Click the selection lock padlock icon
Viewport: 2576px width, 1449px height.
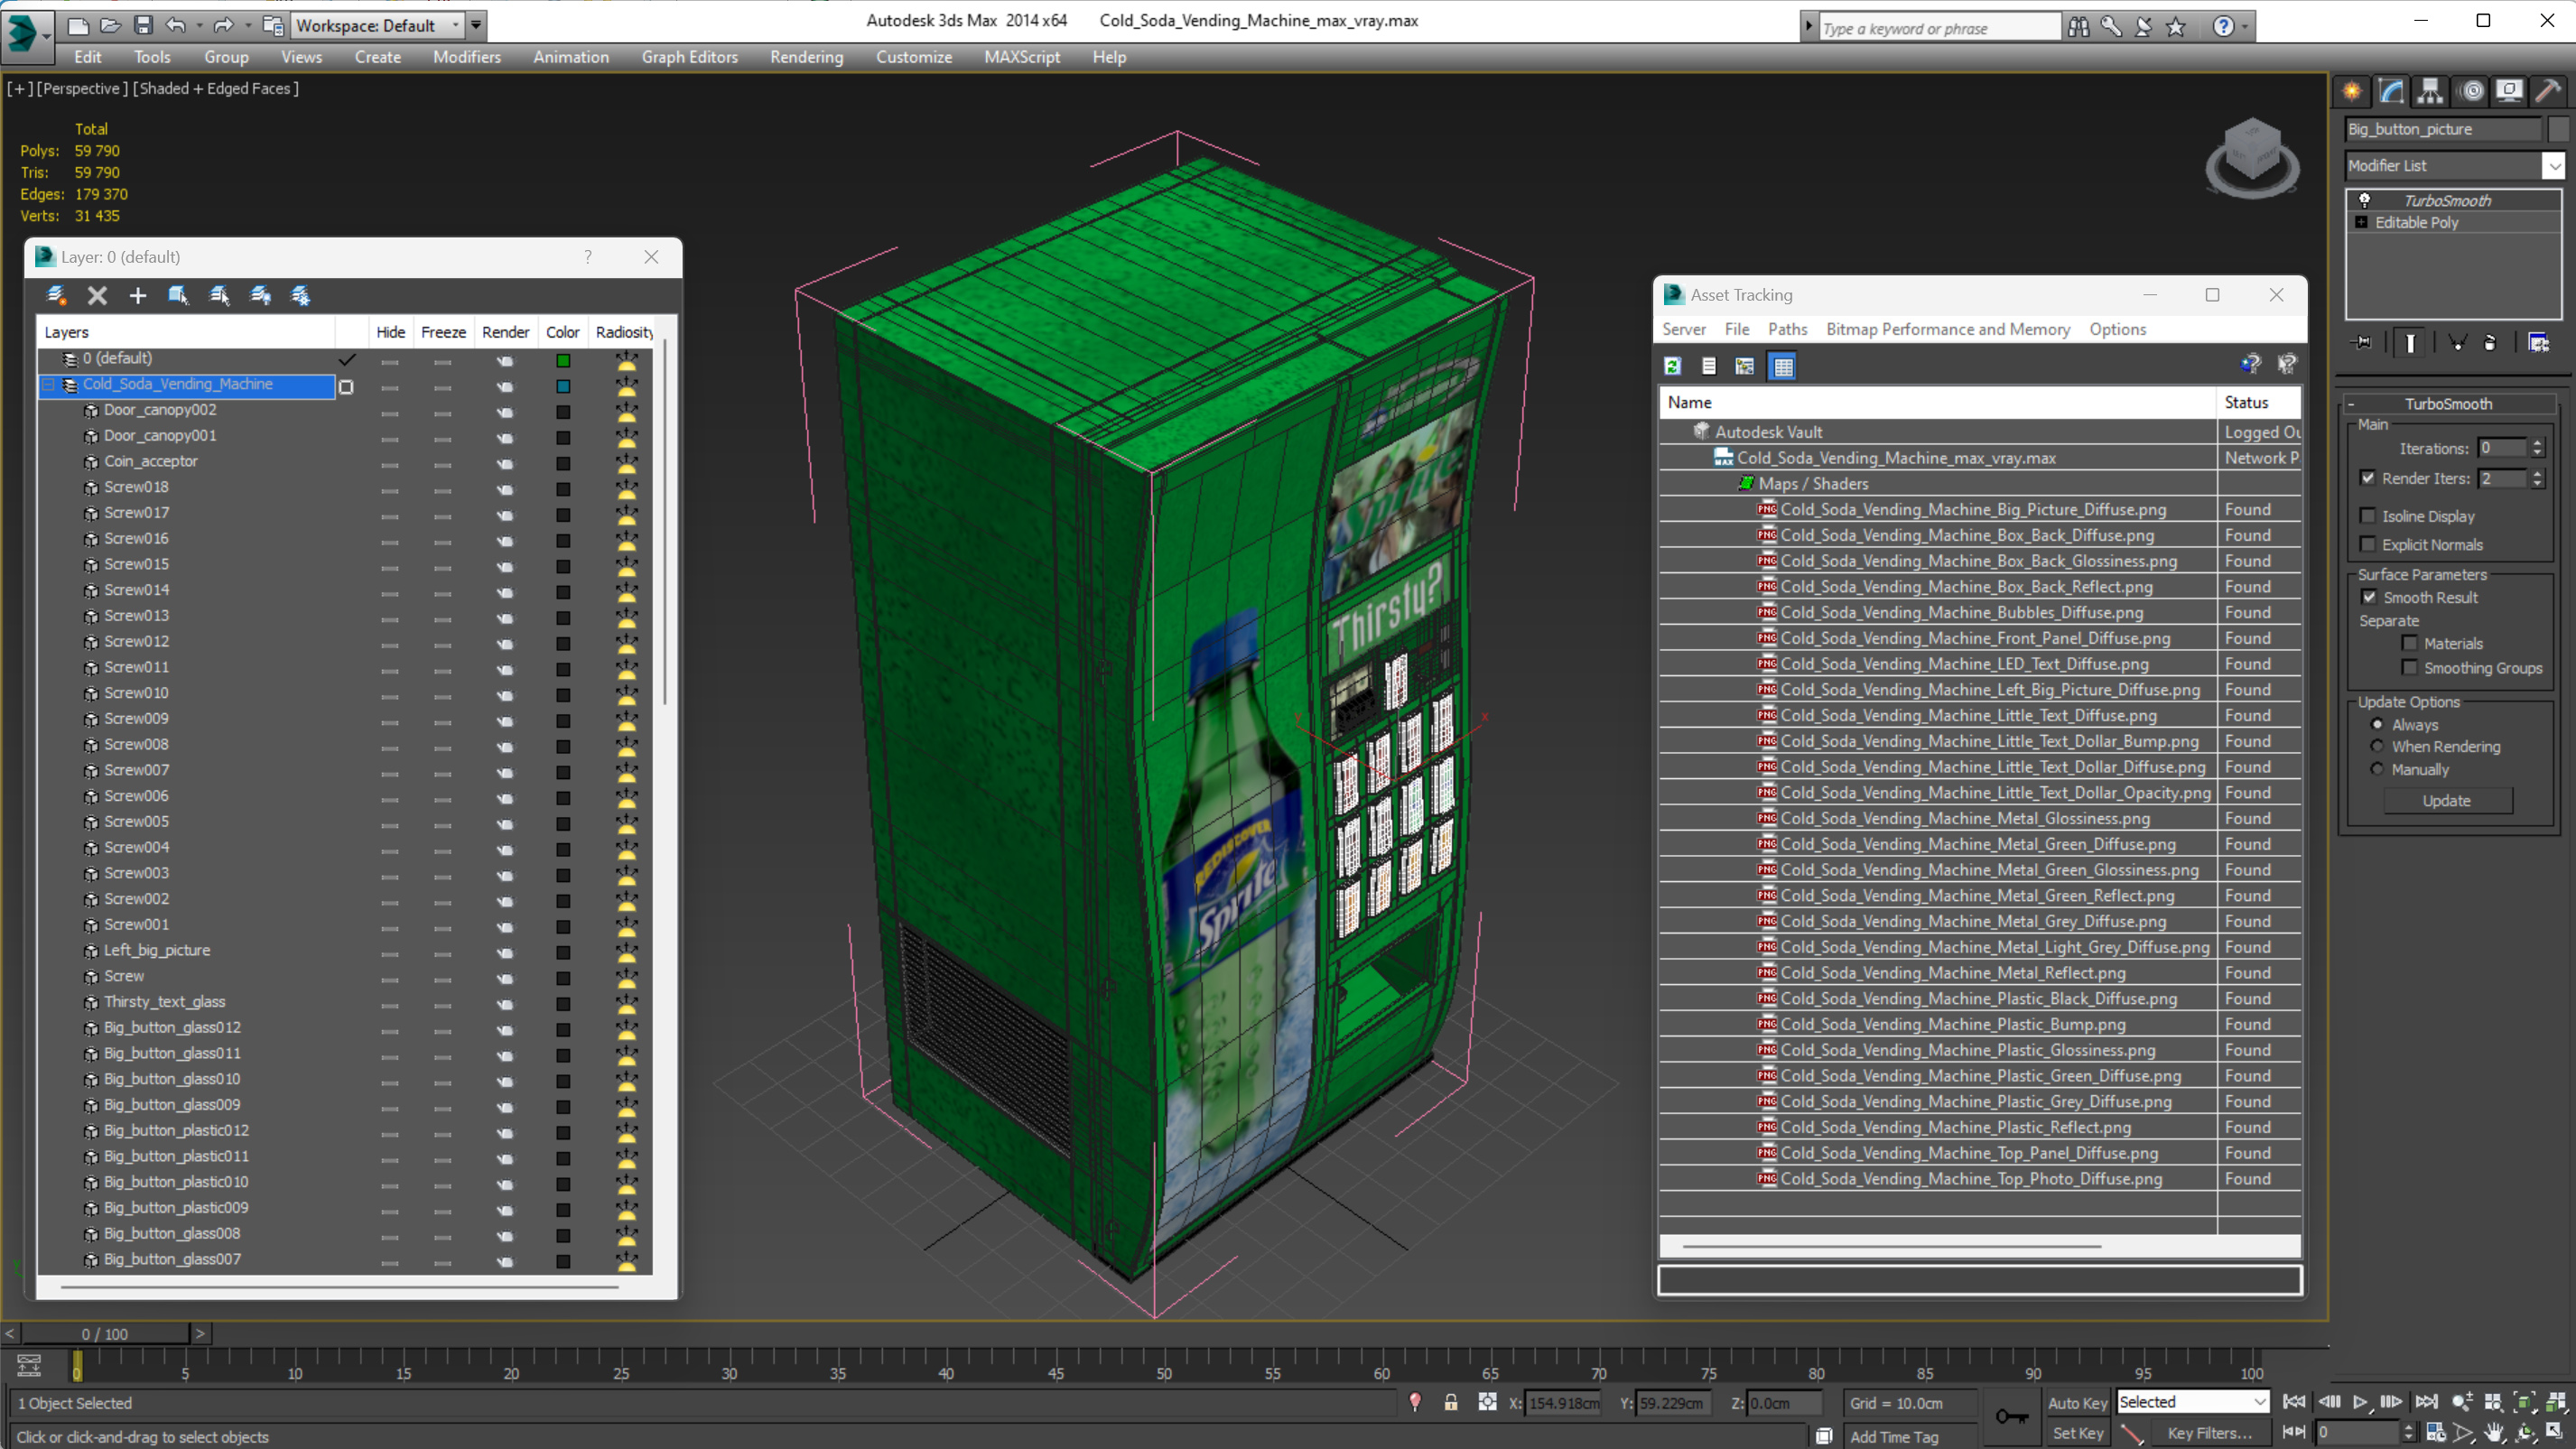pos(1451,1402)
